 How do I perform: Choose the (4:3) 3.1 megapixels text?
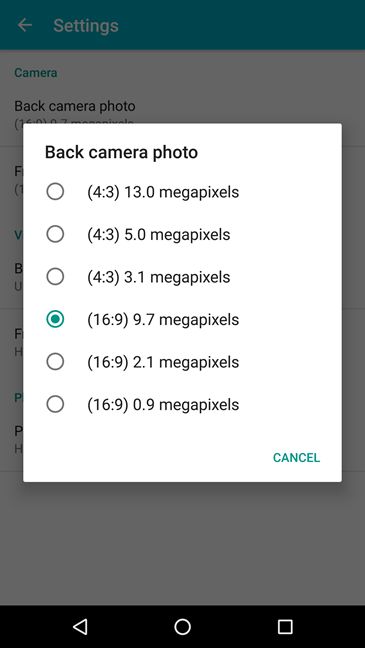159,277
